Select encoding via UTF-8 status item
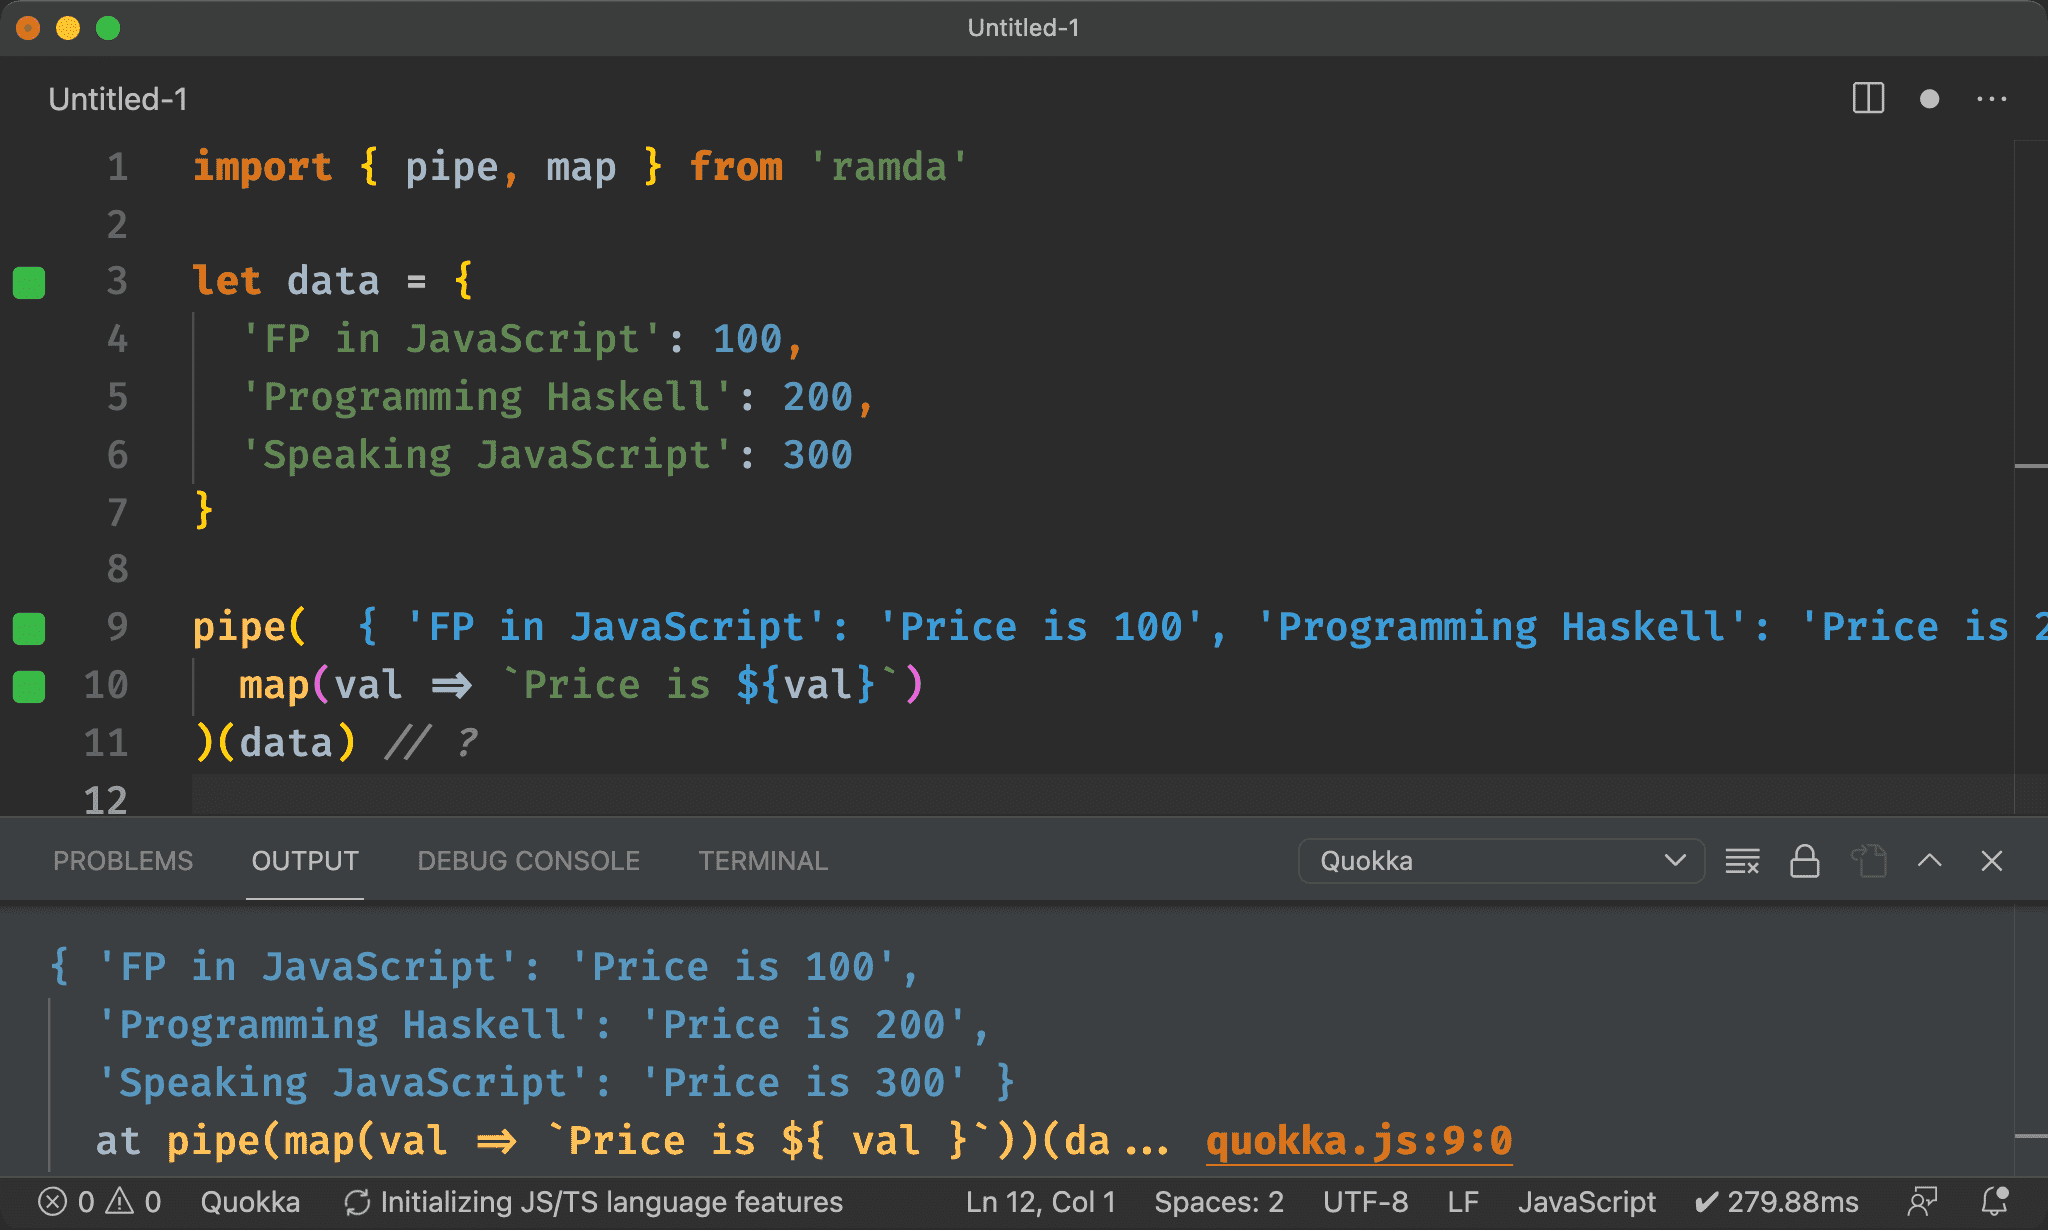 (1365, 1202)
